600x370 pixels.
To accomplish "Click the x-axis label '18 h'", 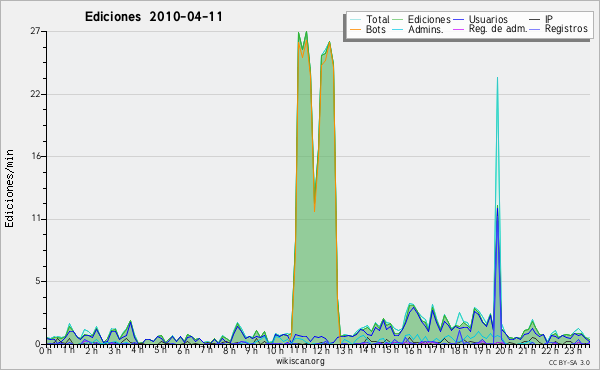I will [x=459, y=350].
